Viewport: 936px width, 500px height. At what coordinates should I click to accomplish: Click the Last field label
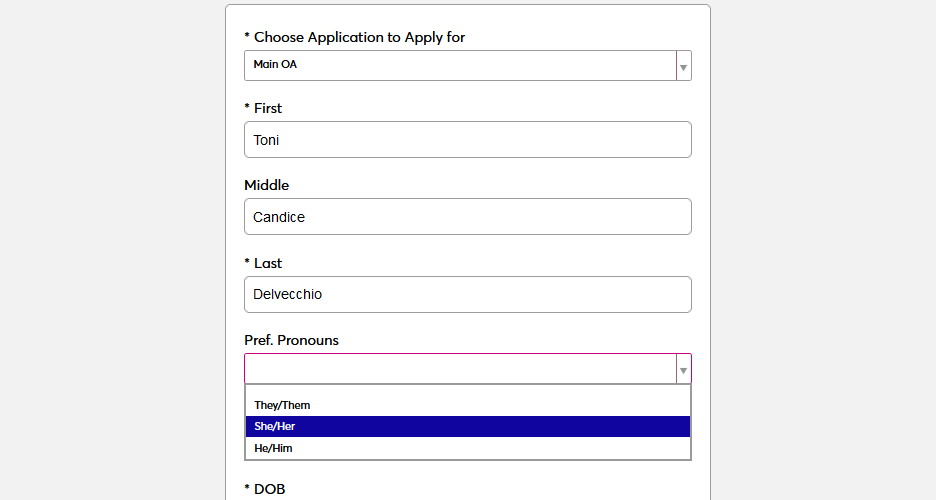268,263
